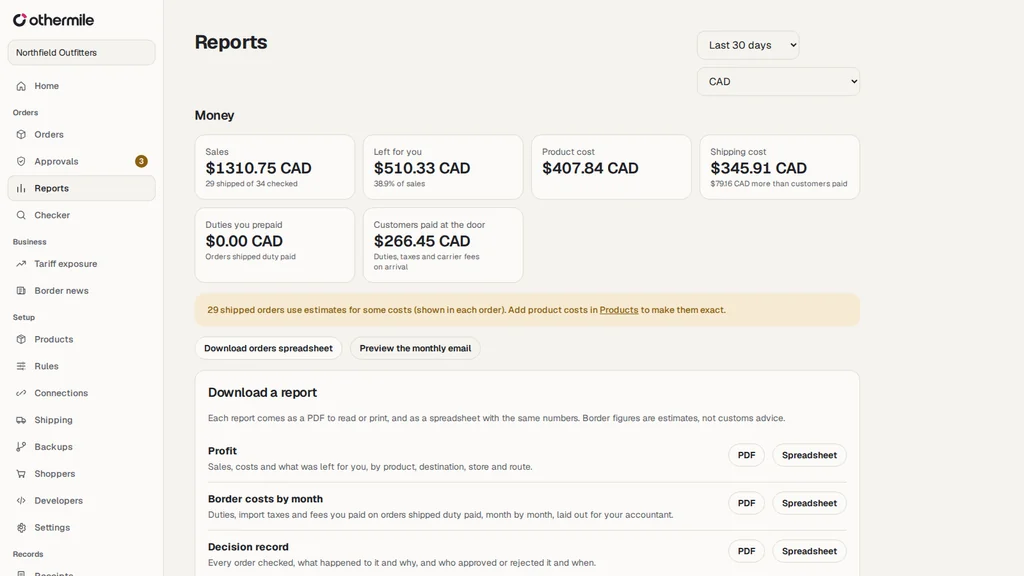Click the Duties you prepaid card
1024x576 pixels.
tap(275, 246)
